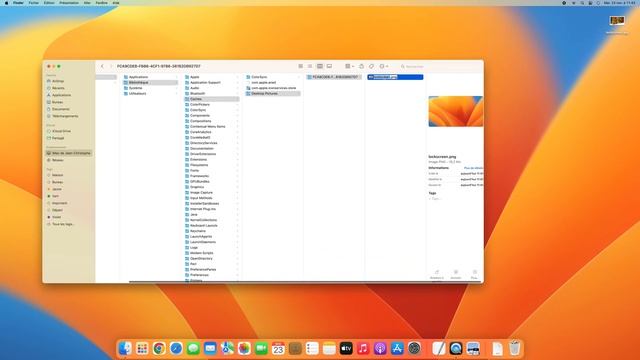Image resolution: width=640 pixels, height=360 pixels.
Task: Click the Rotate left quick action in preview pane
Action: click(437, 274)
